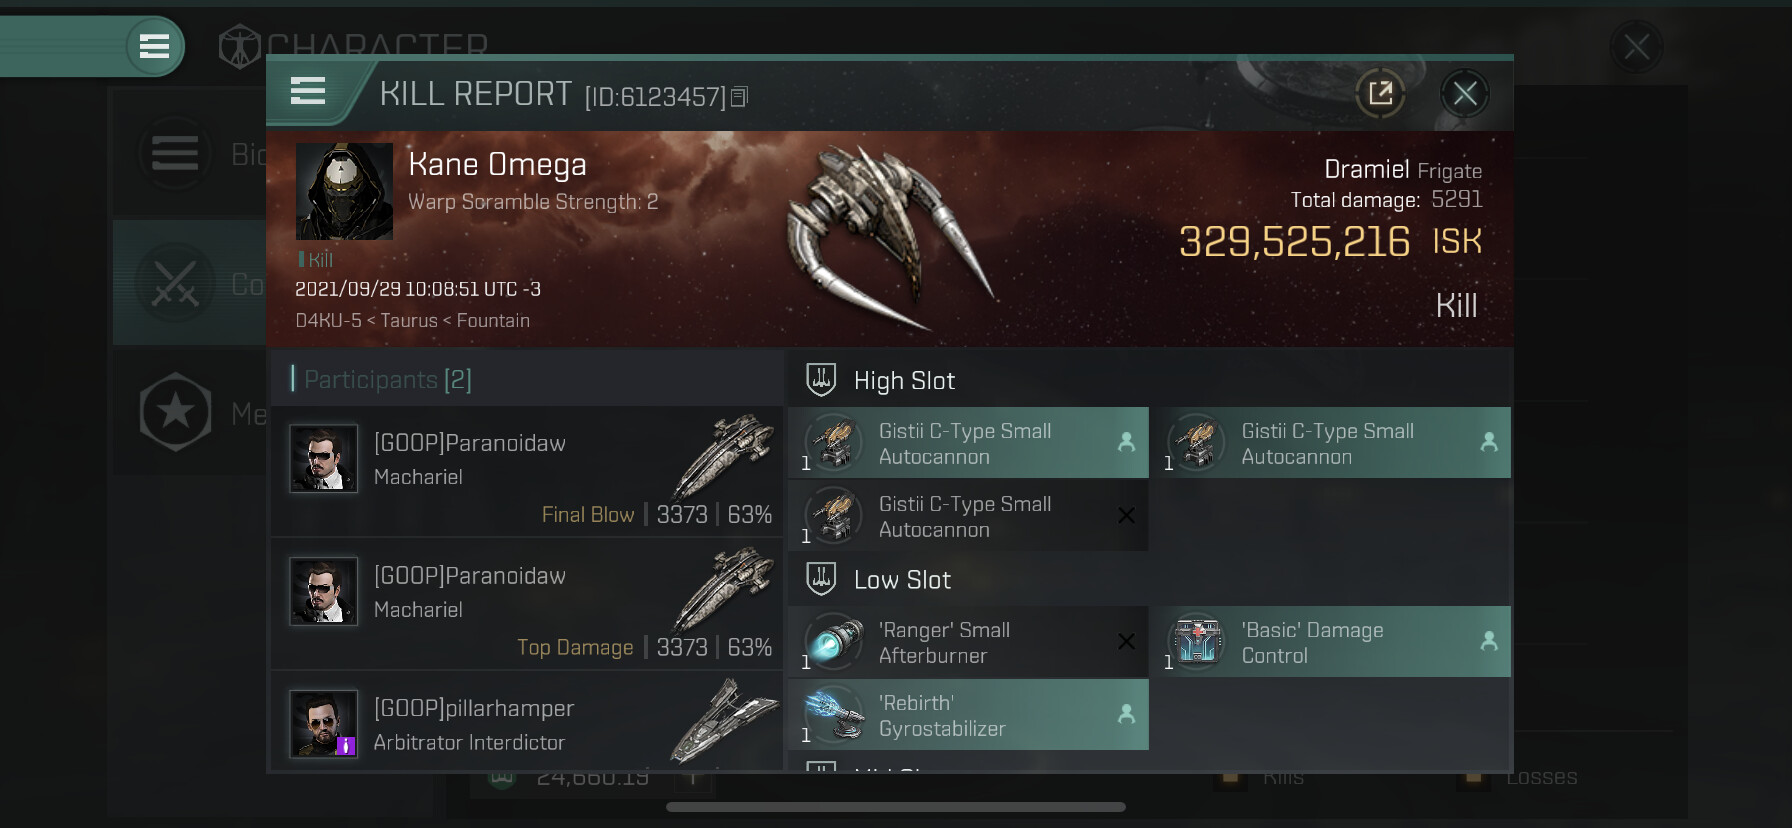
Task: Select the 'Ranger' Small Afterburner module
Action: (x=968, y=642)
